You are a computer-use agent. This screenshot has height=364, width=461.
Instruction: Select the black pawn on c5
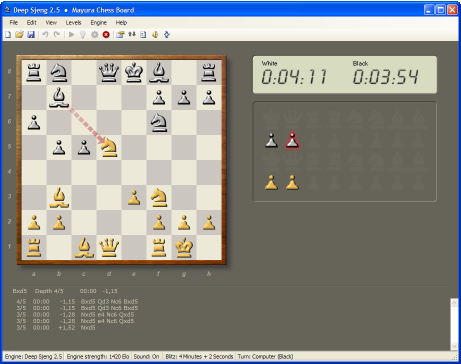pyautogui.click(x=84, y=147)
